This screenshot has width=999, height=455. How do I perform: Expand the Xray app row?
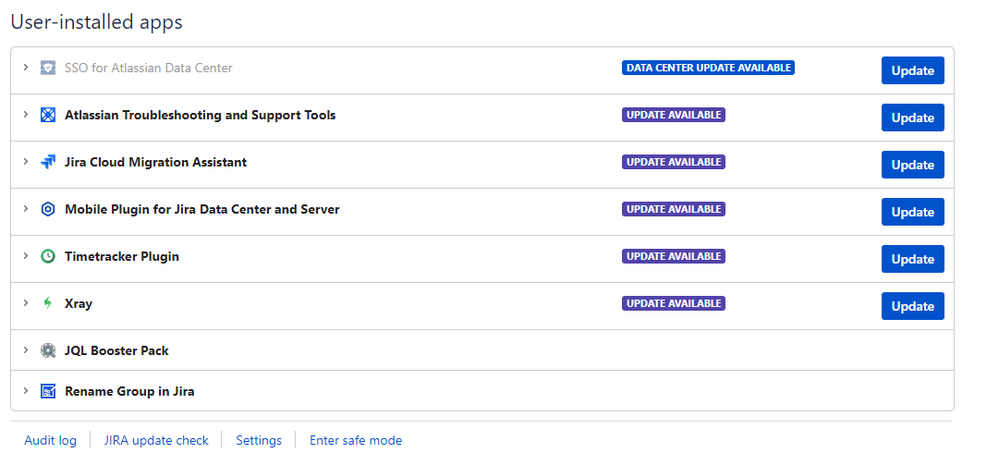pyautogui.click(x=25, y=303)
